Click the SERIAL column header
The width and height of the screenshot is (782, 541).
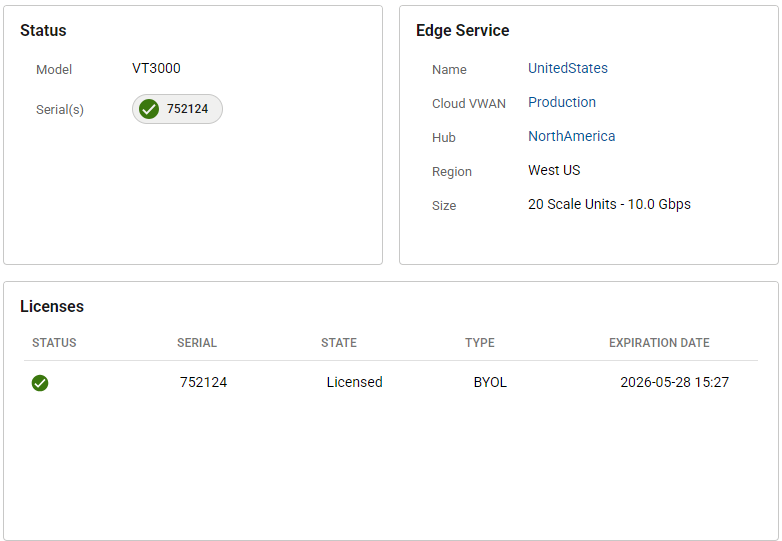pyautogui.click(x=197, y=343)
